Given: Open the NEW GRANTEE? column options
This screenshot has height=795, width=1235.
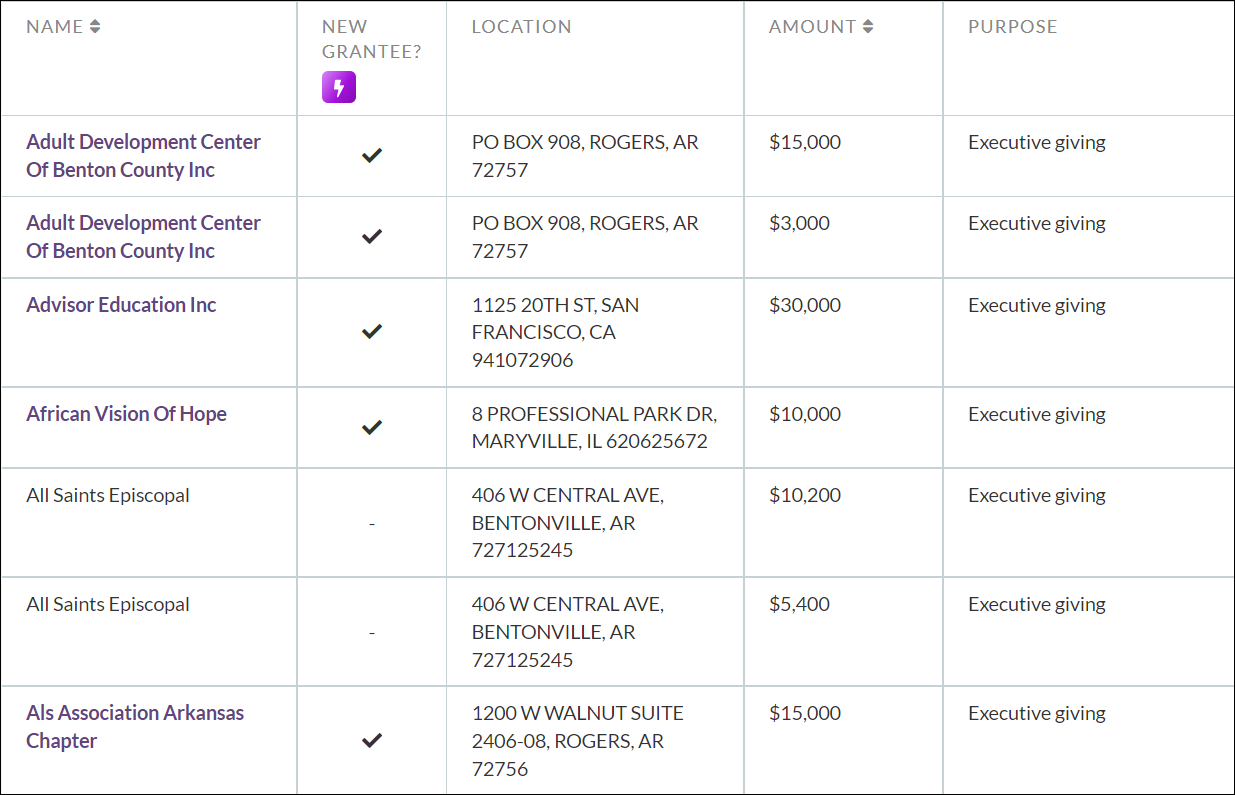Looking at the screenshot, I should pyautogui.click(x=372, y=40).
